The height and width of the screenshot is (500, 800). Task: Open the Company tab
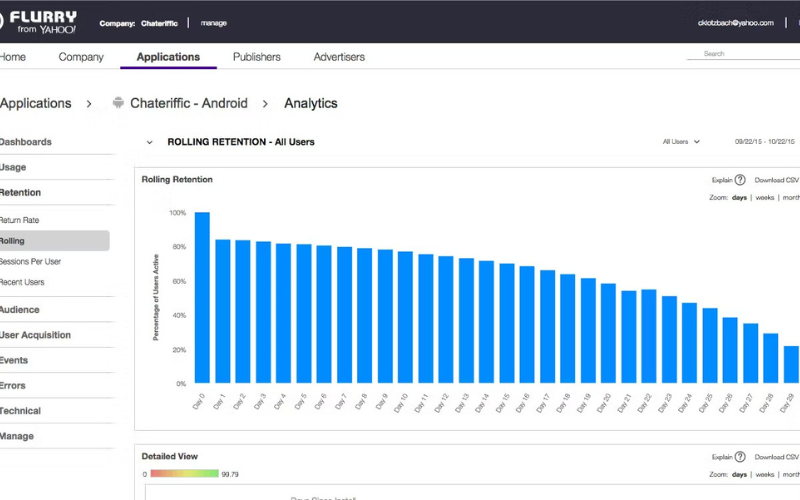pos(81,57)
